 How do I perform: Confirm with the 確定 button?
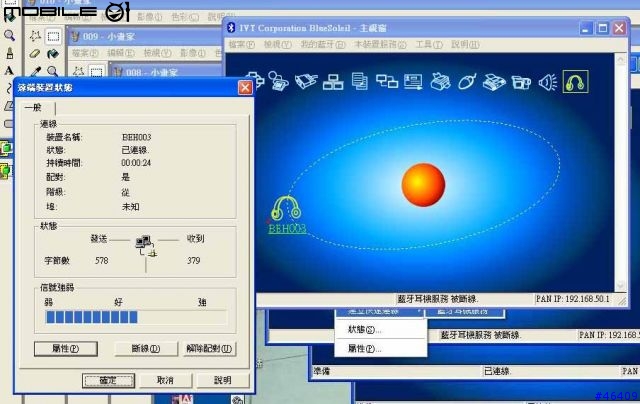pyautogui.click(x=108, y=380)
